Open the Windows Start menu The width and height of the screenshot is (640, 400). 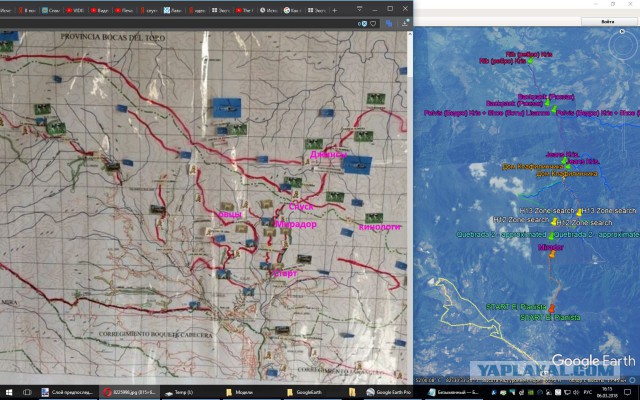pyautogui.click(x=8, y=392)
